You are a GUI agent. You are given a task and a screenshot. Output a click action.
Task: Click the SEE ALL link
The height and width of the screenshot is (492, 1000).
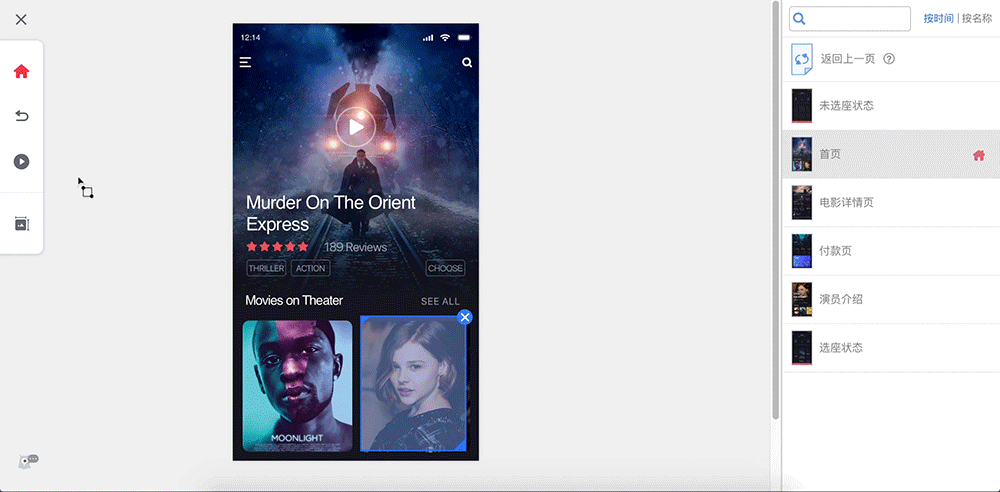[x=440, y=301]
